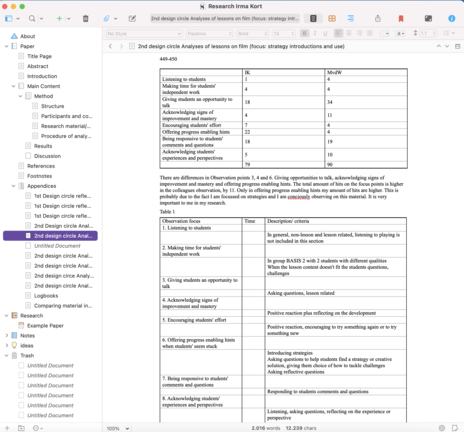Toggle Underline formatting button
The height and width of the screenshot is (432, 464).
tap(325, 33)
